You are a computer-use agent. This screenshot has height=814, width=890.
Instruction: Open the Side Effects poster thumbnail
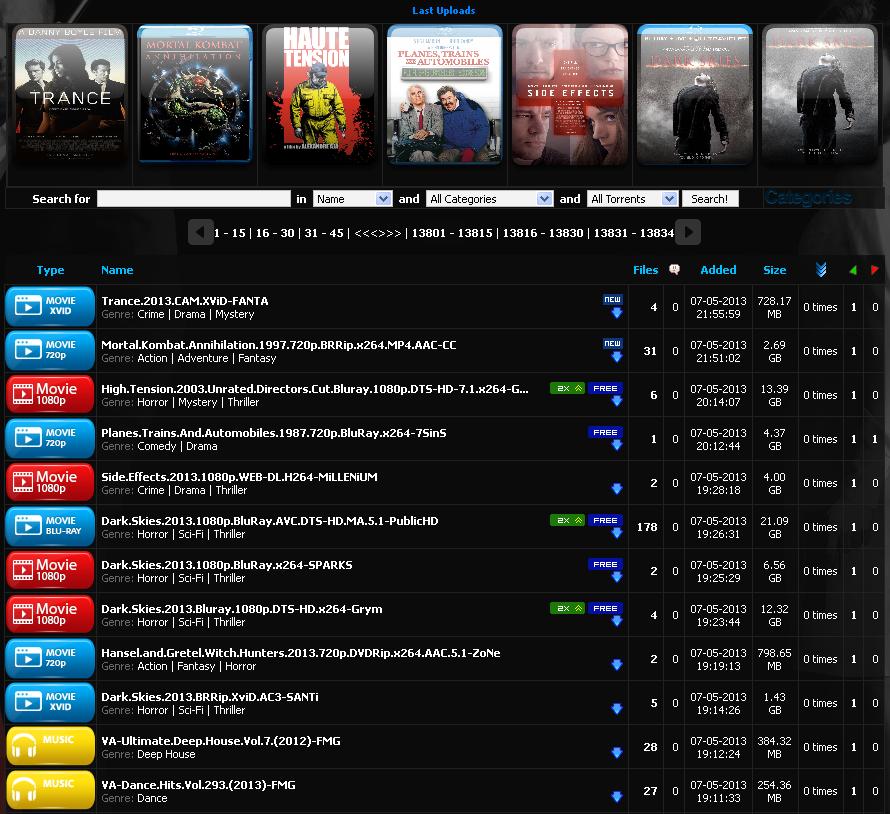click(x=570, y=95)
